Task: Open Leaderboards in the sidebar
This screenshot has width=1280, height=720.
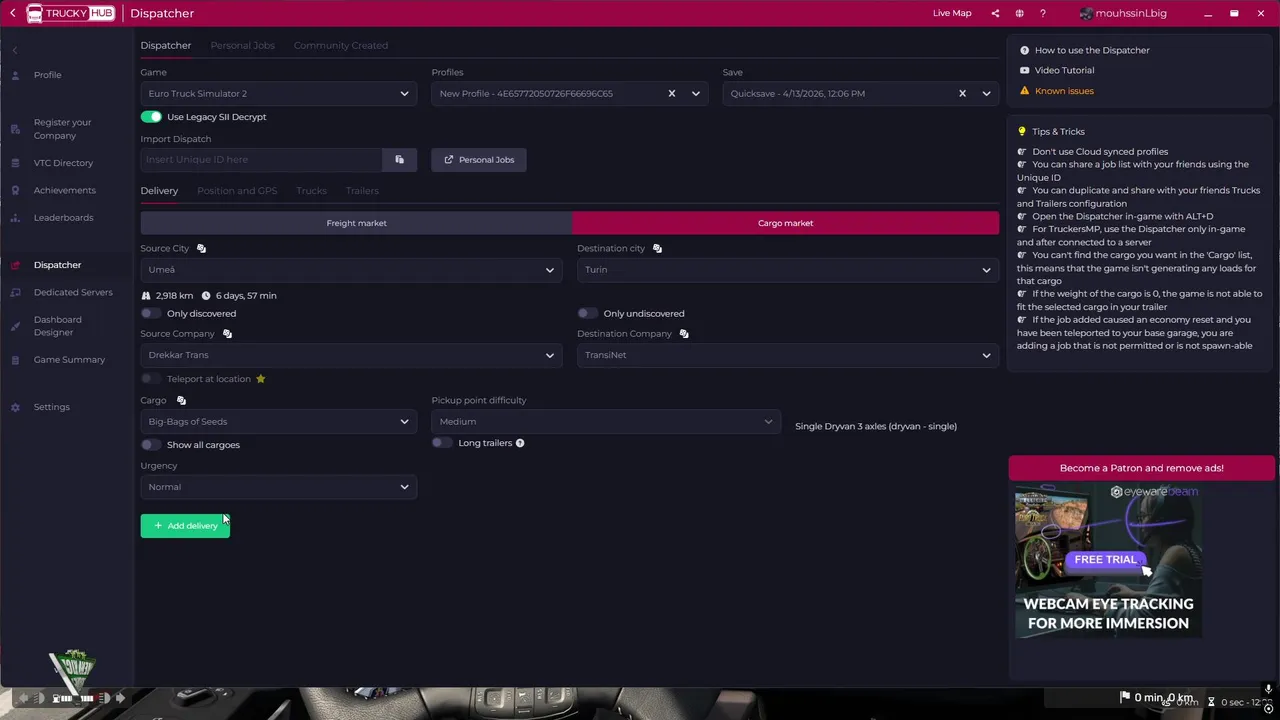Action: click(x=63, y=217)
